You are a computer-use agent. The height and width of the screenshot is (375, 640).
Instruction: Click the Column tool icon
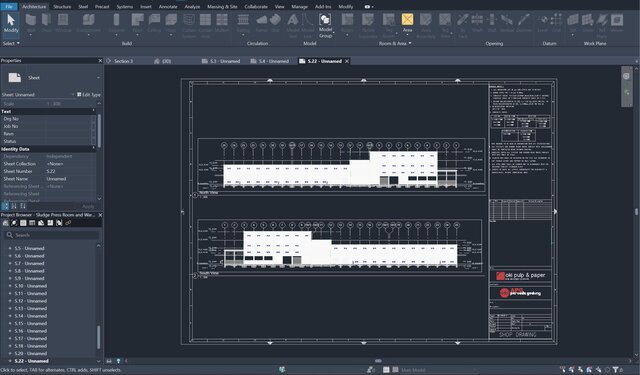pos(116,20)
